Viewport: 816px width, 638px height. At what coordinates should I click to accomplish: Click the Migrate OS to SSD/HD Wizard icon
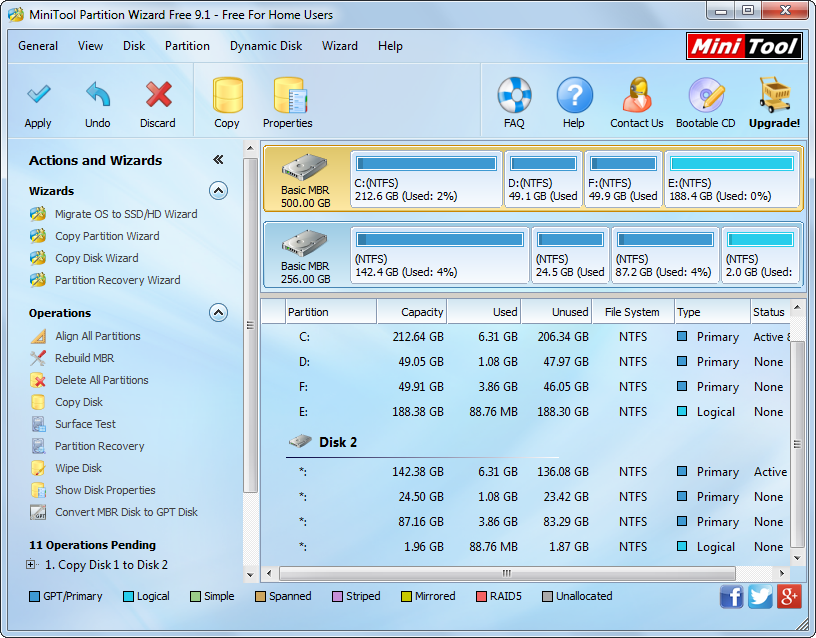click(38, 214)
